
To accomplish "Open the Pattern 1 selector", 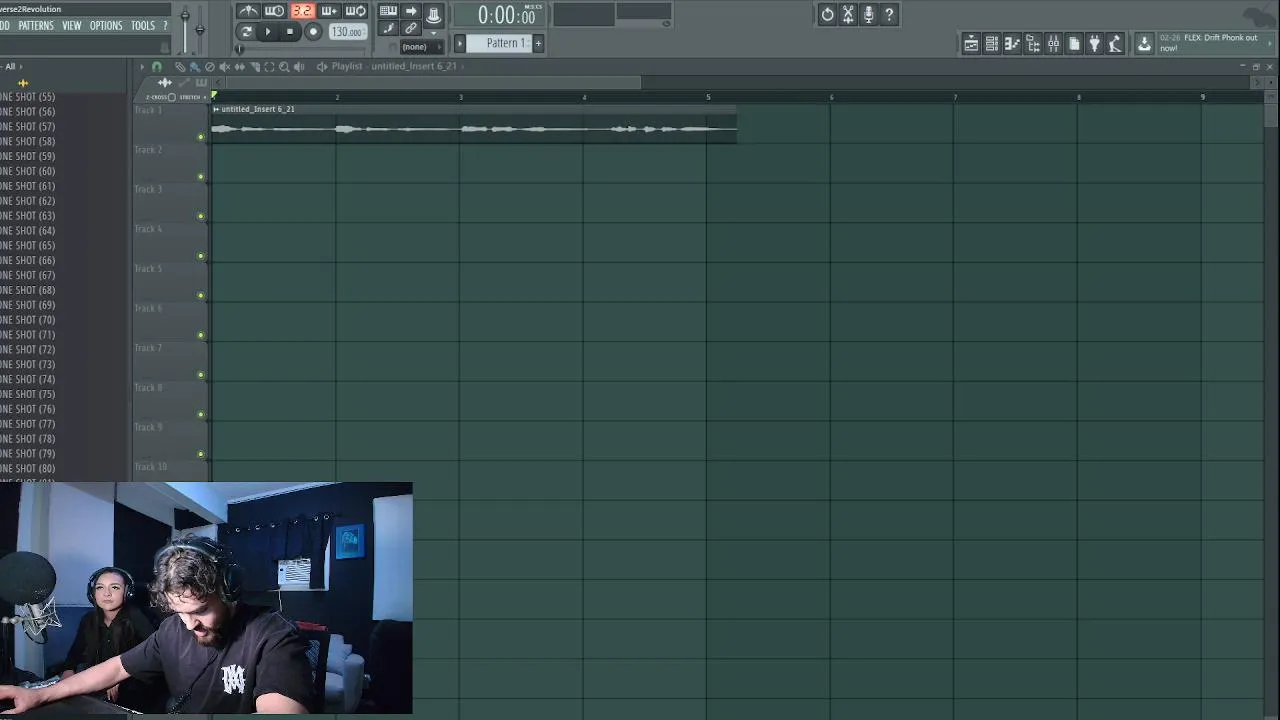I will [x=499, y=43].
